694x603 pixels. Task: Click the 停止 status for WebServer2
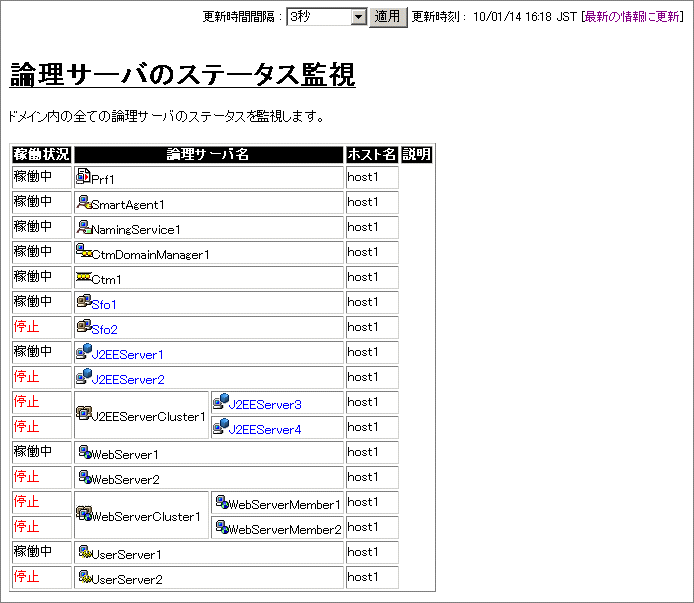(27, 477)
